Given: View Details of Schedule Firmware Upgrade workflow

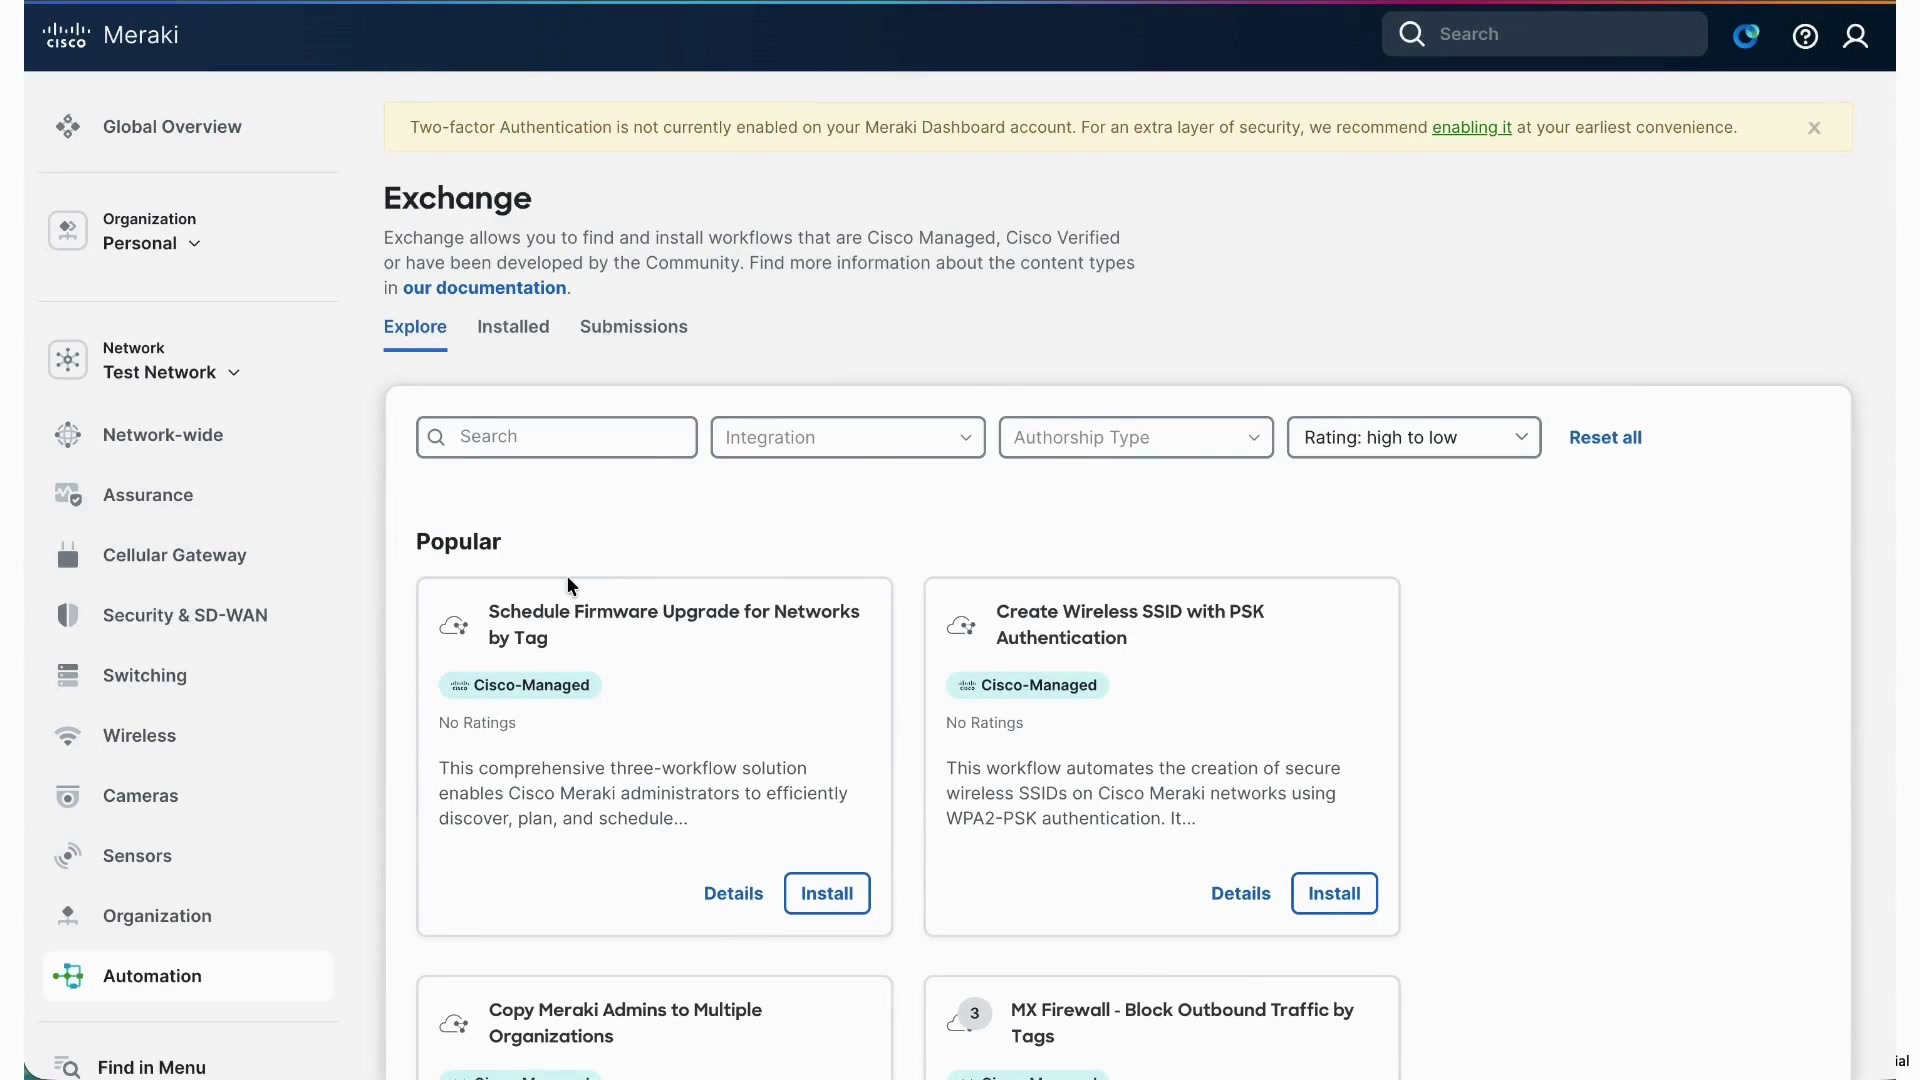Looking at the screenshot, I should pyautogui.click(x=733, y=893).
